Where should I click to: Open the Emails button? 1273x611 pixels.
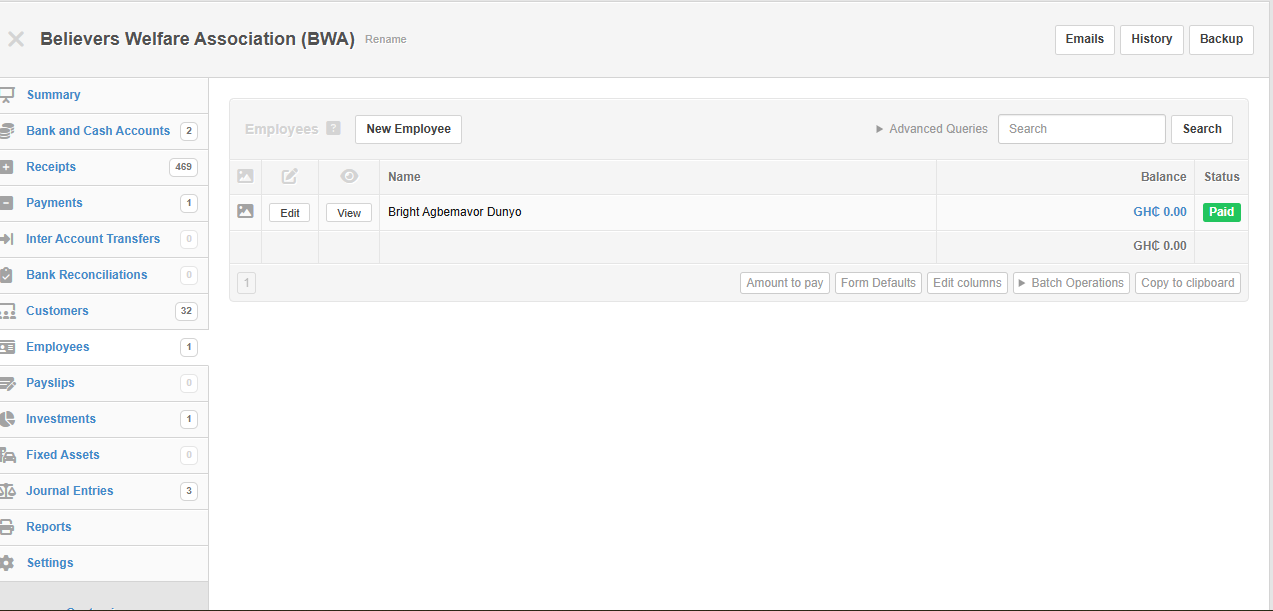click(x=1085, y=39)
